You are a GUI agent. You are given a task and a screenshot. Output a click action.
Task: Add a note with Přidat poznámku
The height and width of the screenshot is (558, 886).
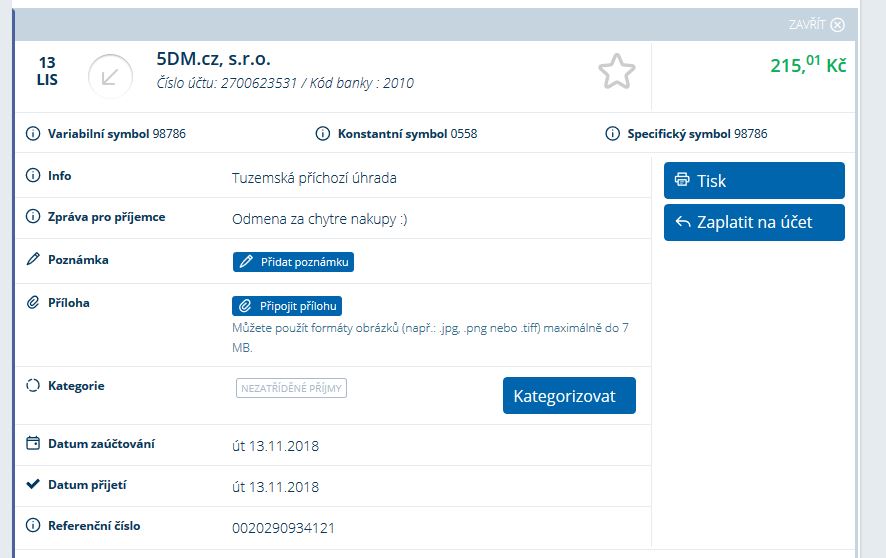point(293,262)
